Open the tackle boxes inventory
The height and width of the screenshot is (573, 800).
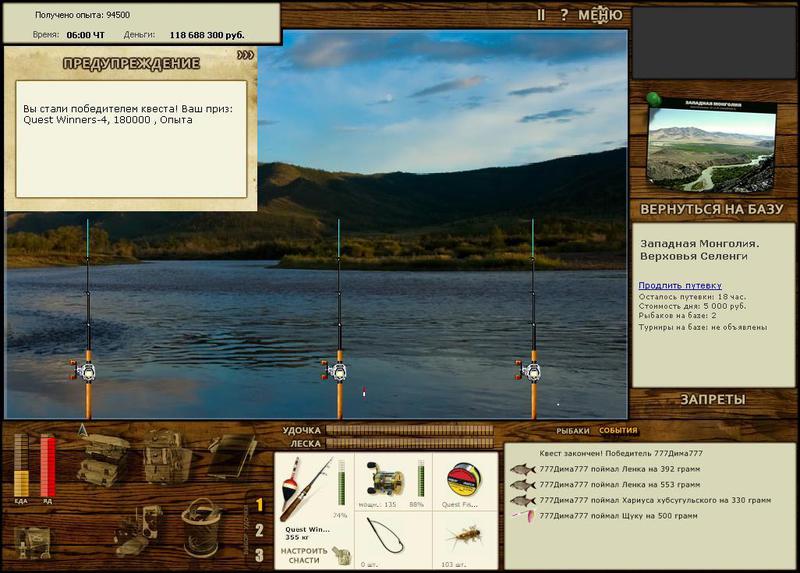click(x=103, y=459)
